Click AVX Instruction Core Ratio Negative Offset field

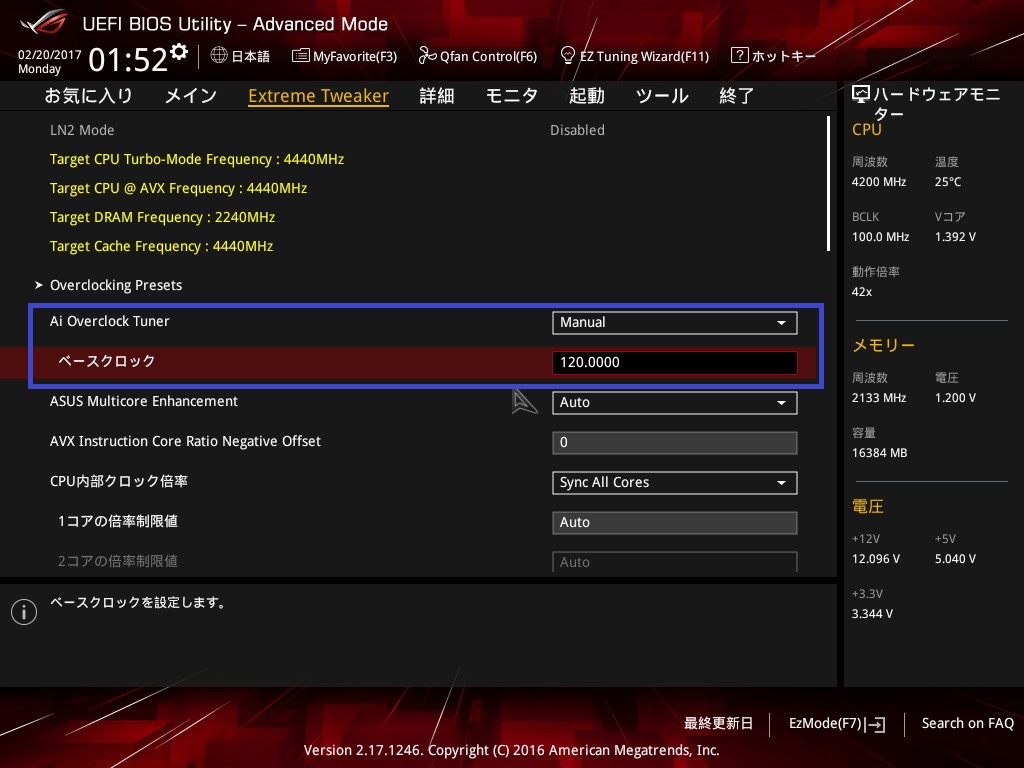[x=675, y=443]
